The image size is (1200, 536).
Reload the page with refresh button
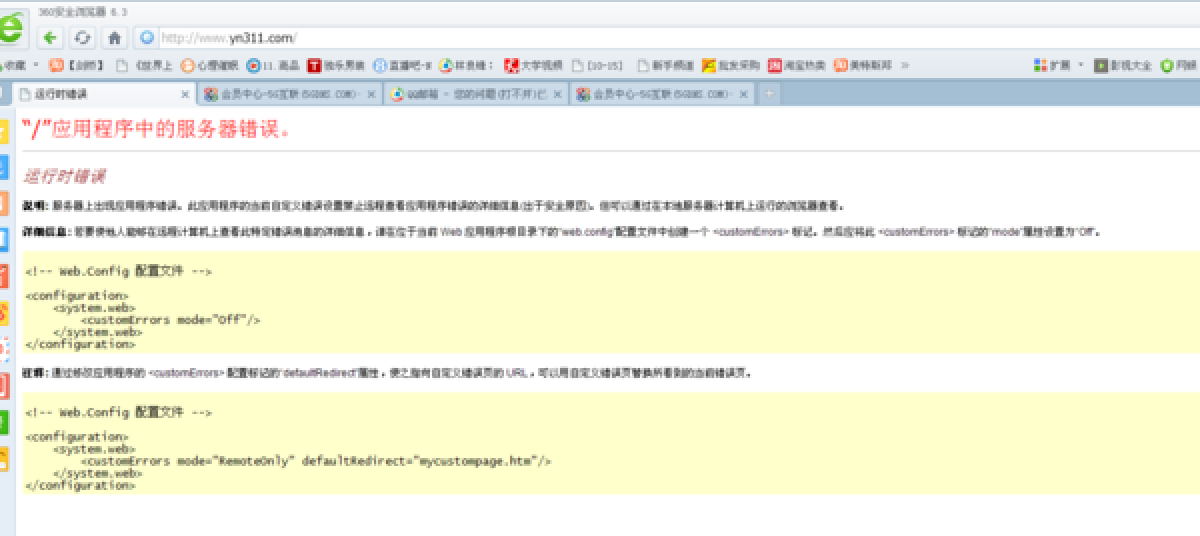(x=83, y=38)
